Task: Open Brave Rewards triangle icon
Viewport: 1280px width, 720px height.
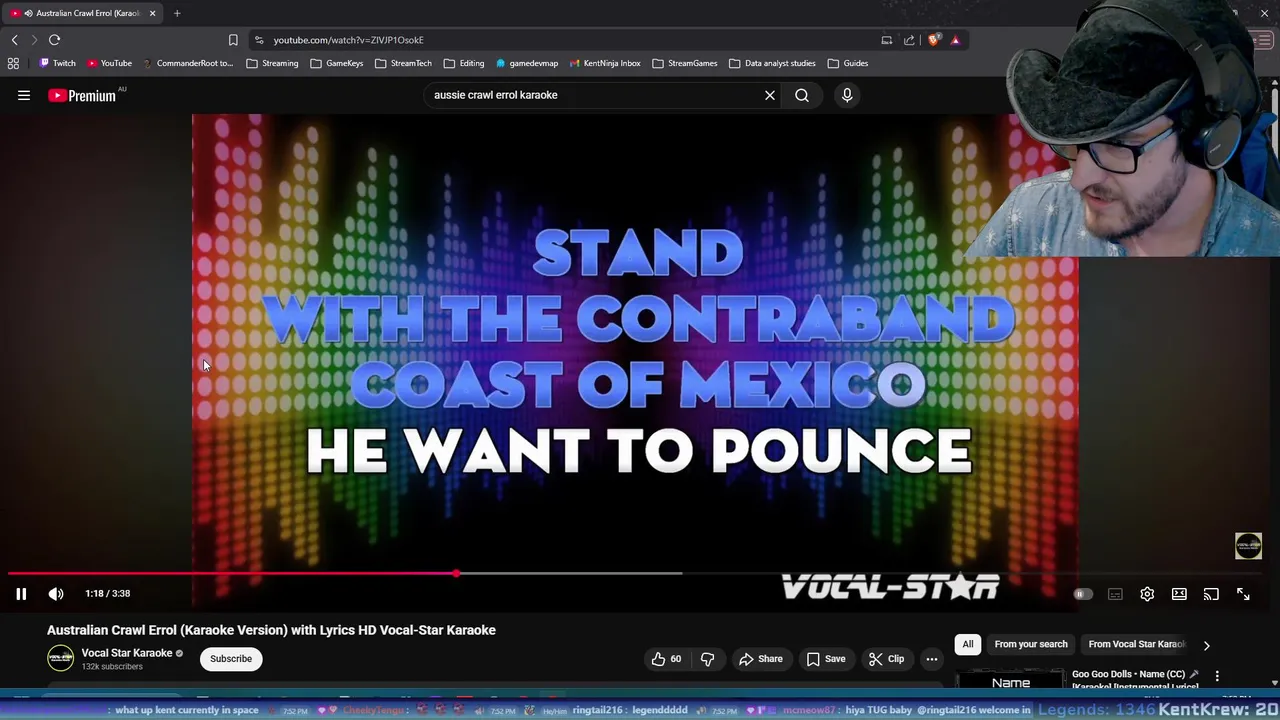Action: pos(955,40)
